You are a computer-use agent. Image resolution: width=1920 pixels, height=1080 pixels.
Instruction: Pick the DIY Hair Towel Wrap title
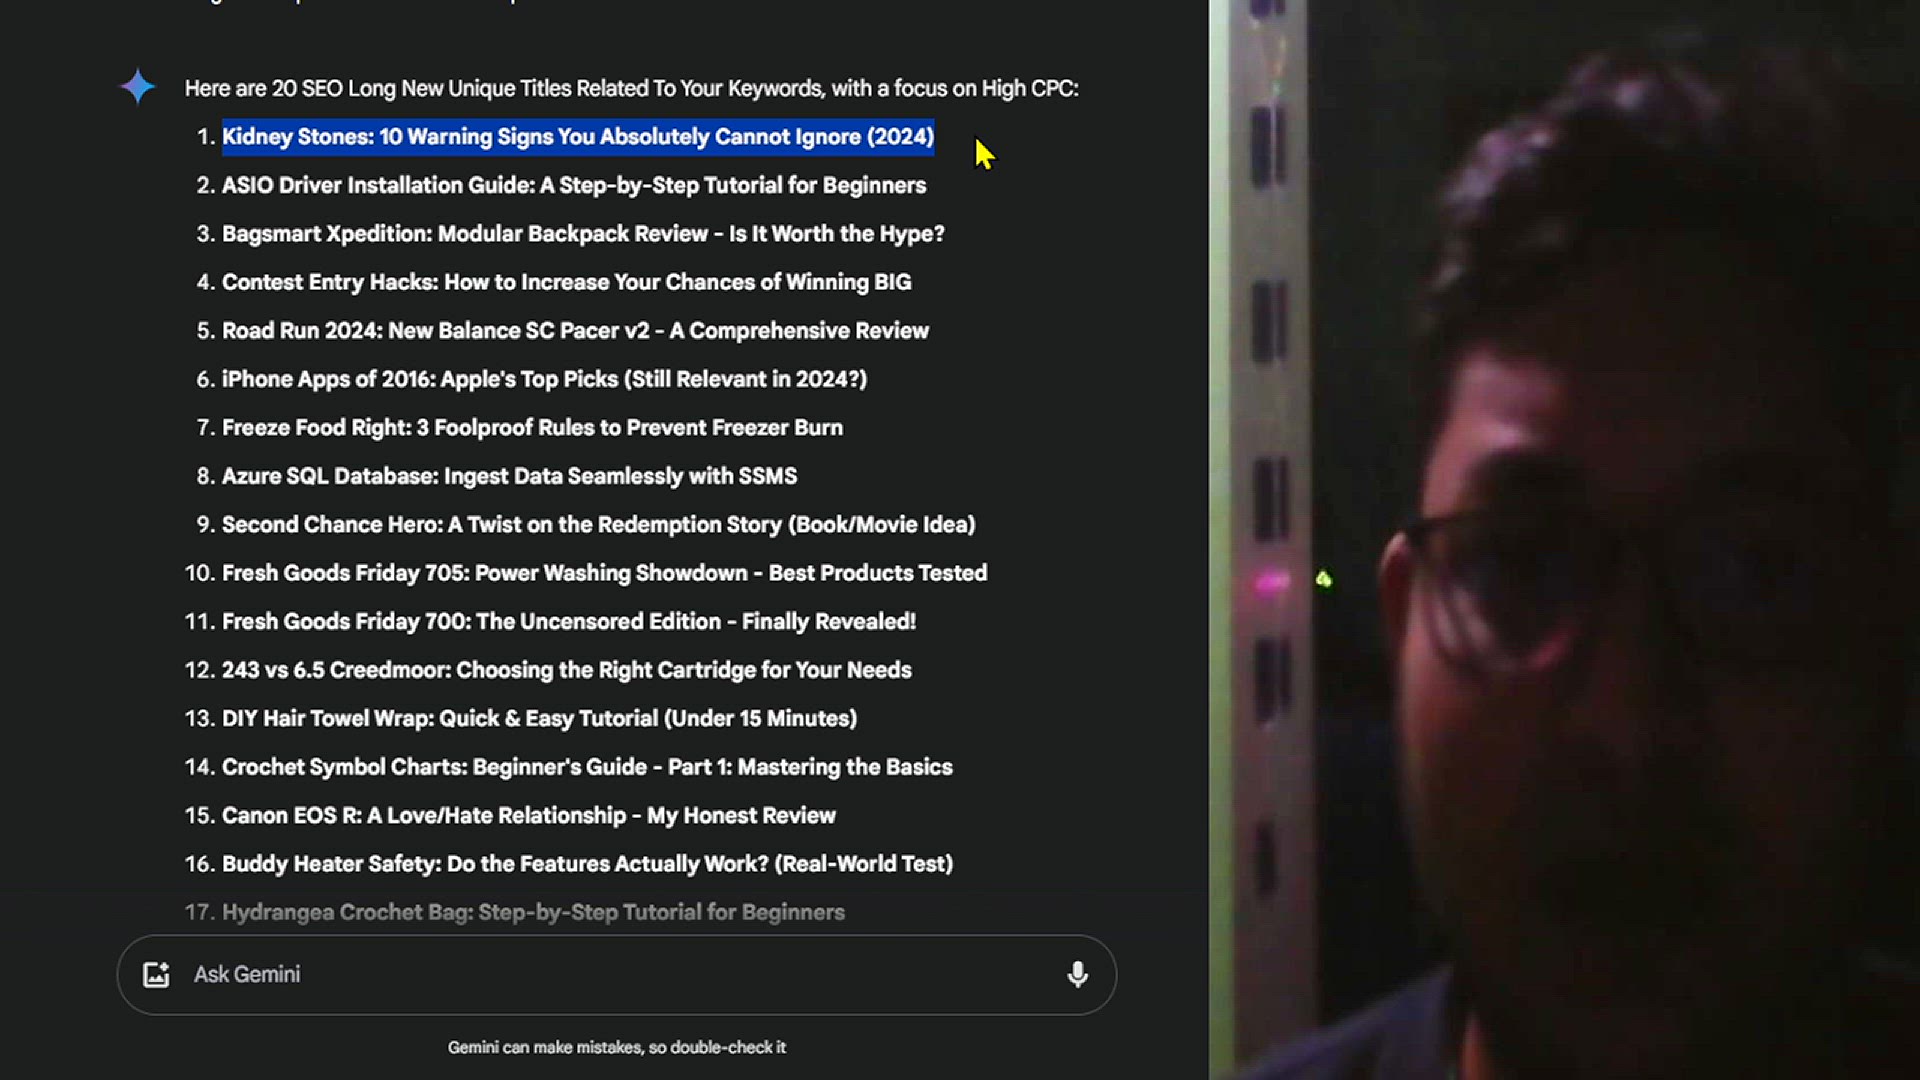point(539,719)
